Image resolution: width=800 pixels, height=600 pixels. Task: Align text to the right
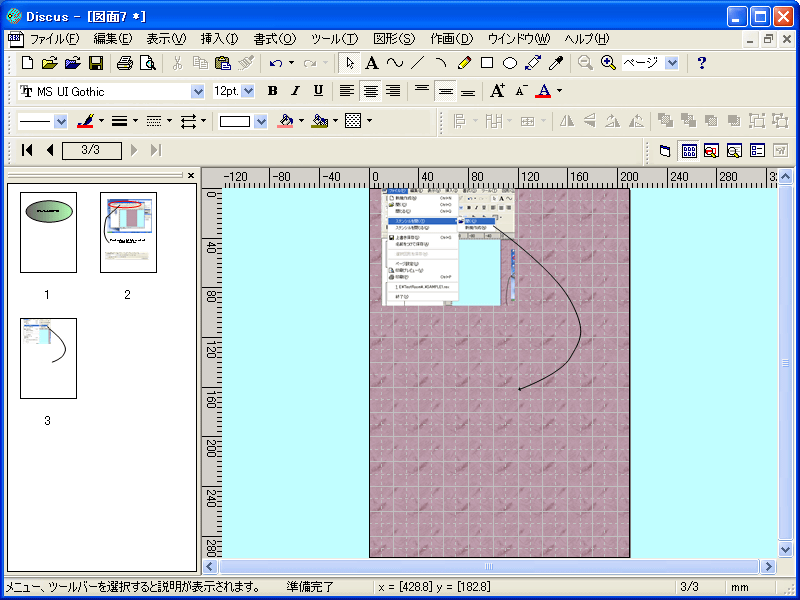tap(393, 91)
